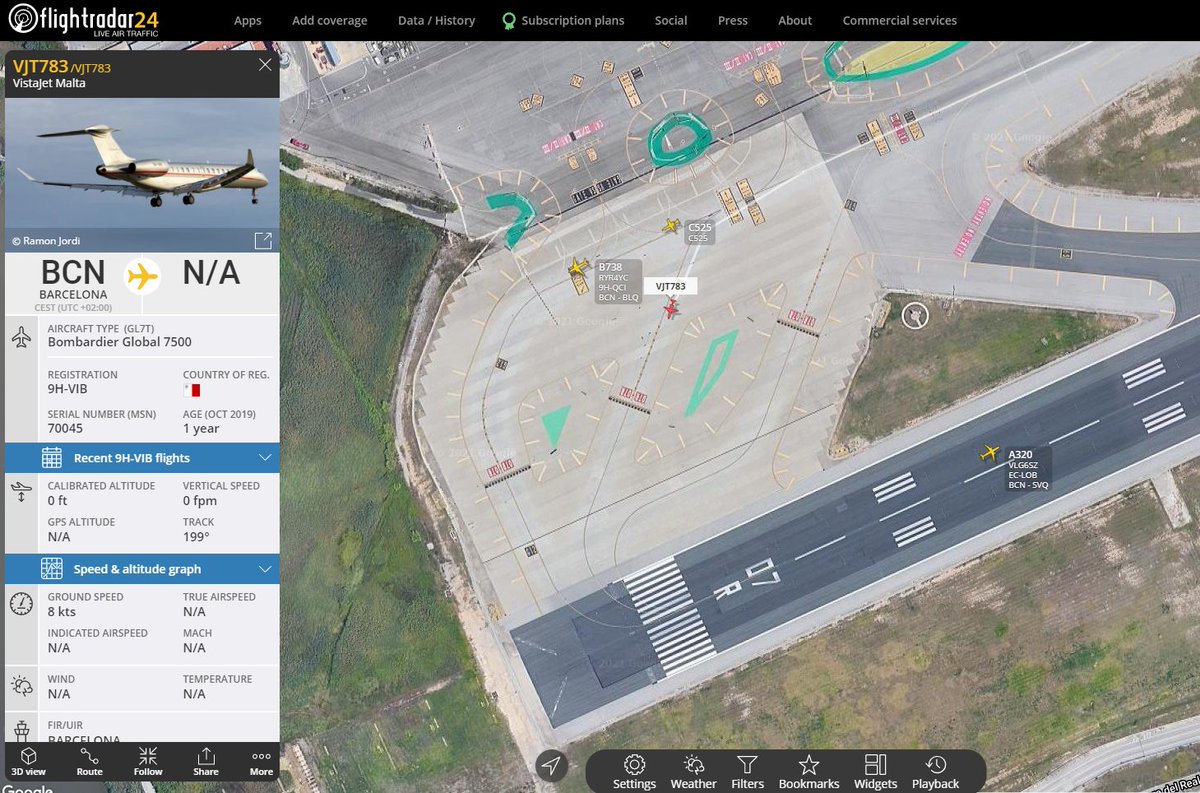The image size is (1200, 793).
Task: Click the A320 VLG6SZ flight label
Action: 1029,469
